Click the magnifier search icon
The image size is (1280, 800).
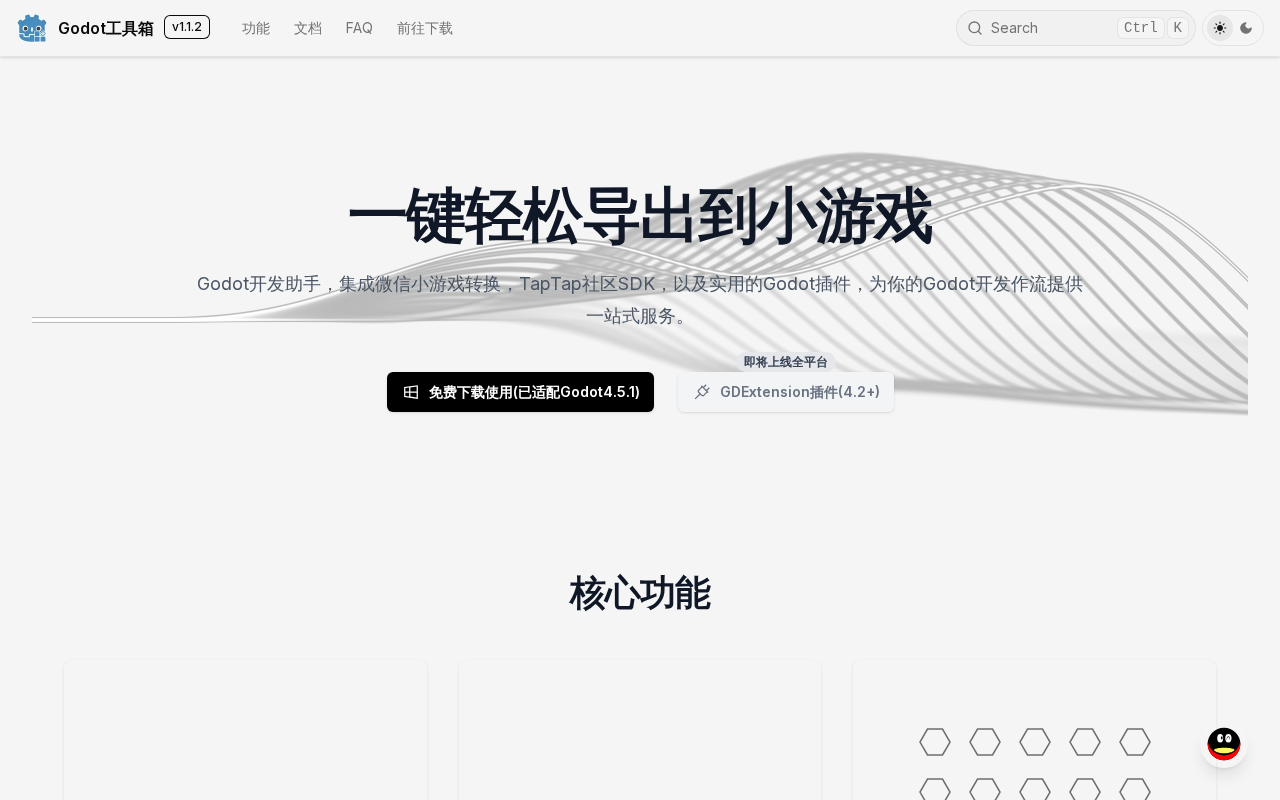click(x=975, y=28)
